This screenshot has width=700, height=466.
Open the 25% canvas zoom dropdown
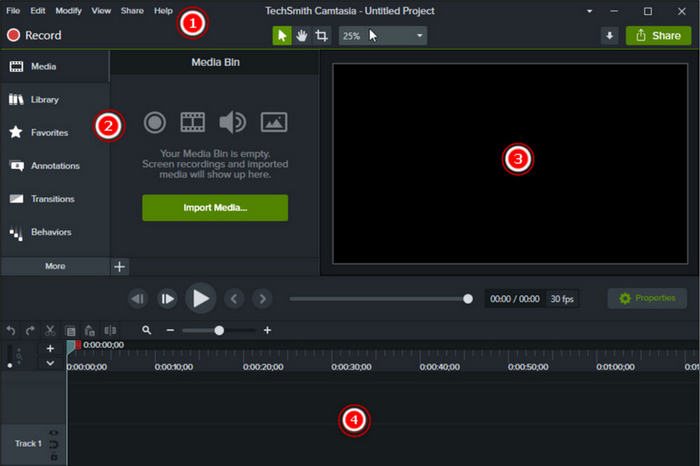pyautogui.click(x=383, y=36)
